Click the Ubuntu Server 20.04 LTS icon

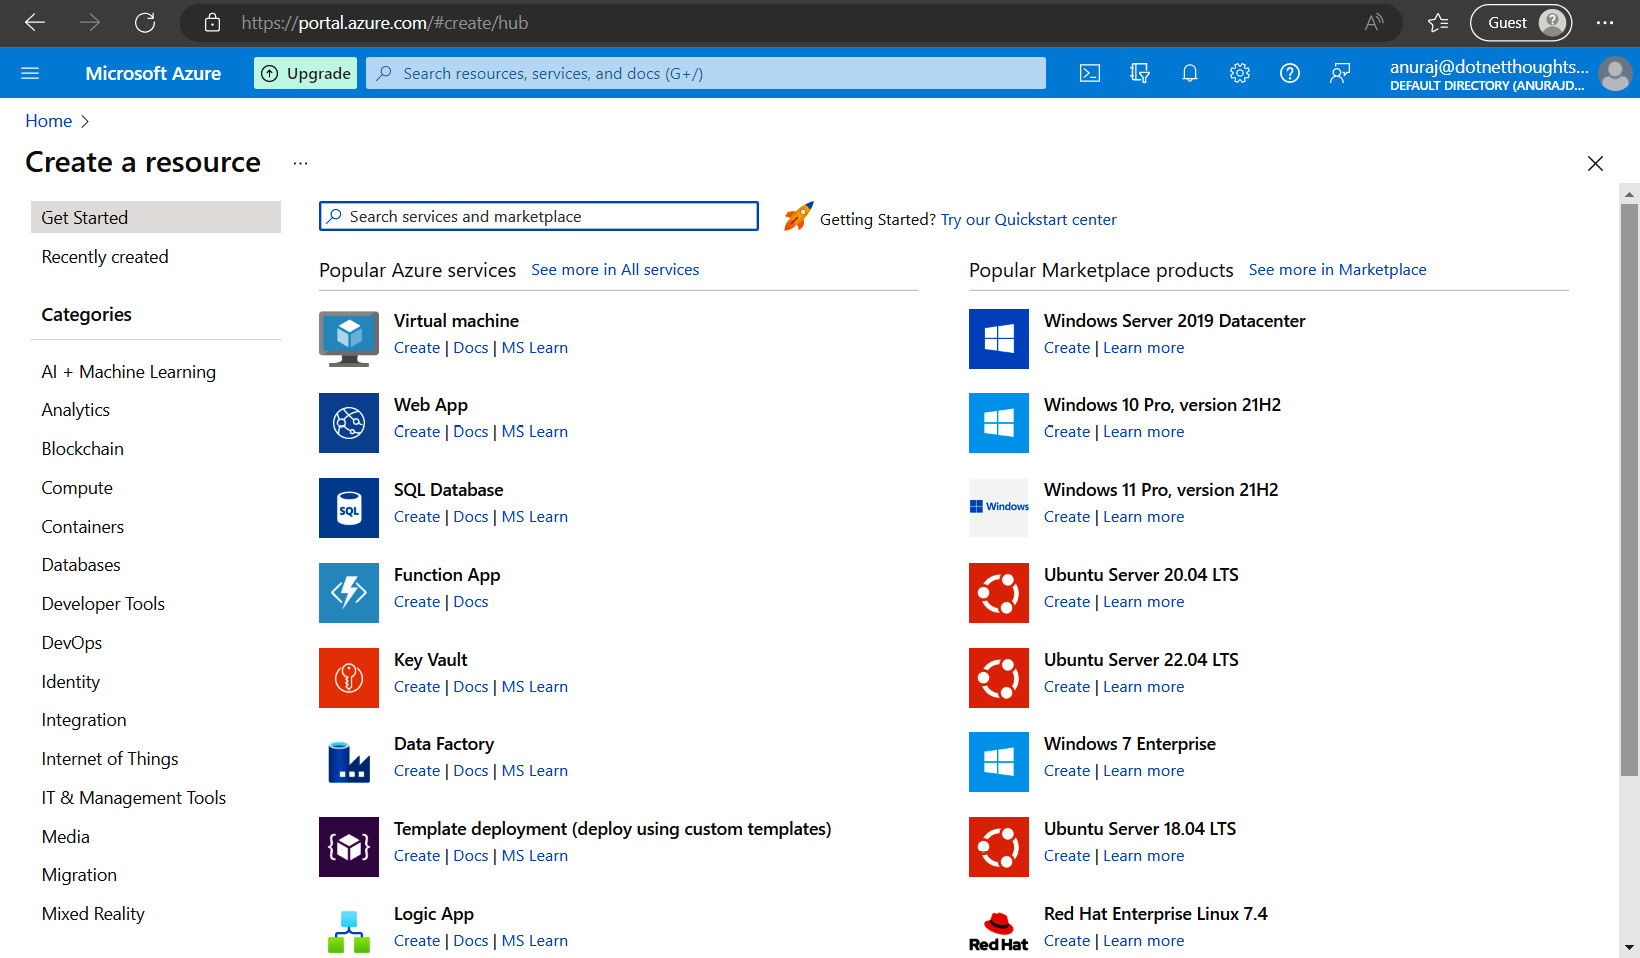click(999, 593)
